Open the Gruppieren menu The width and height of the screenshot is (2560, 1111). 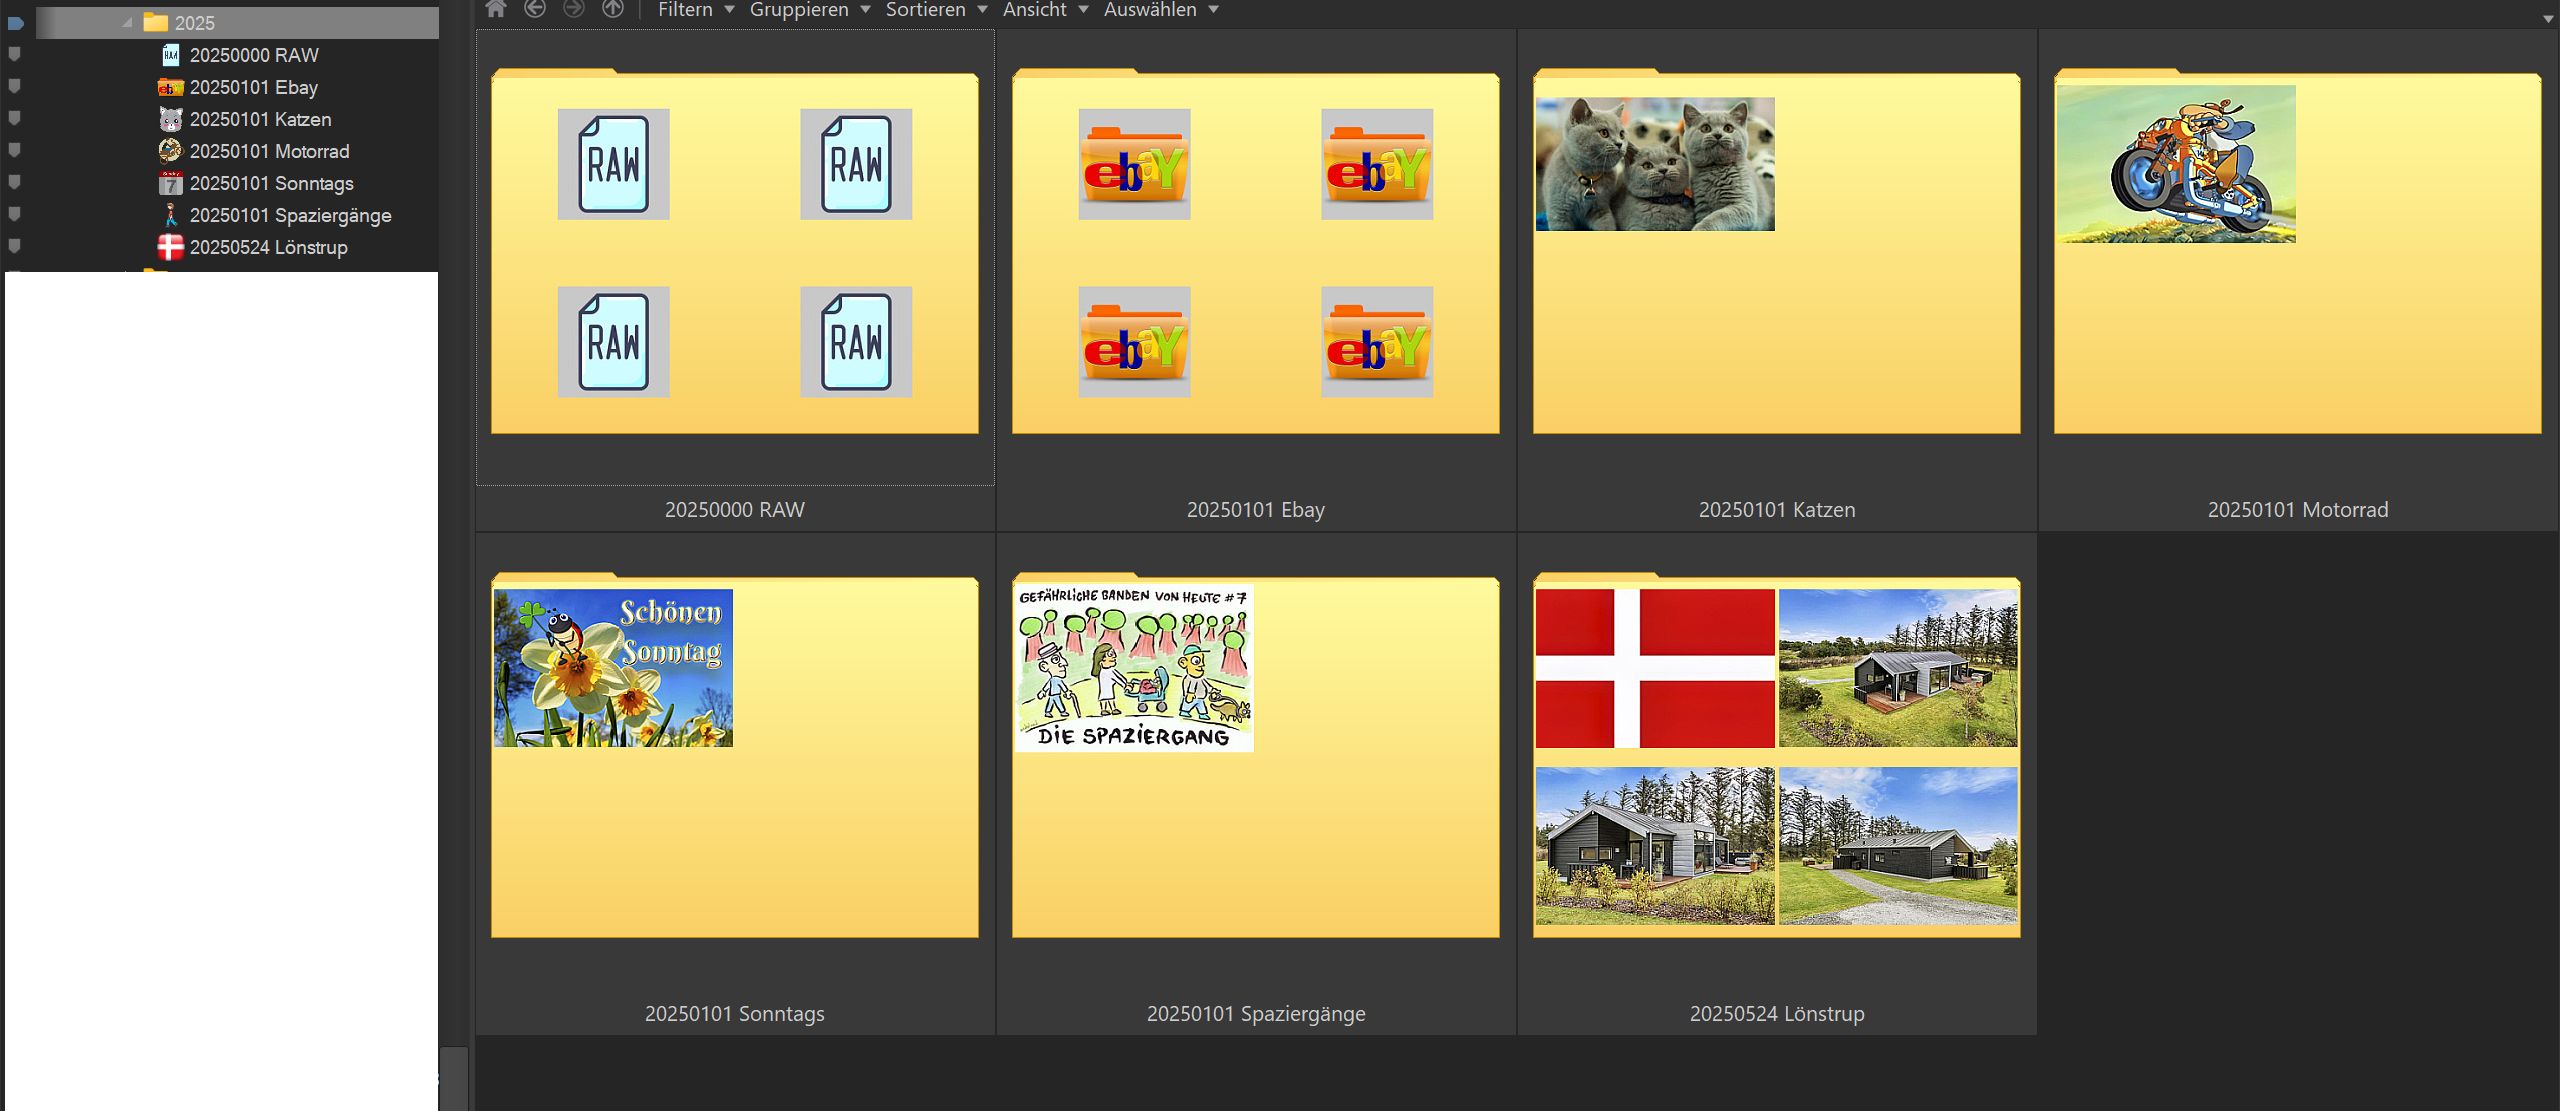pos(809,10)
